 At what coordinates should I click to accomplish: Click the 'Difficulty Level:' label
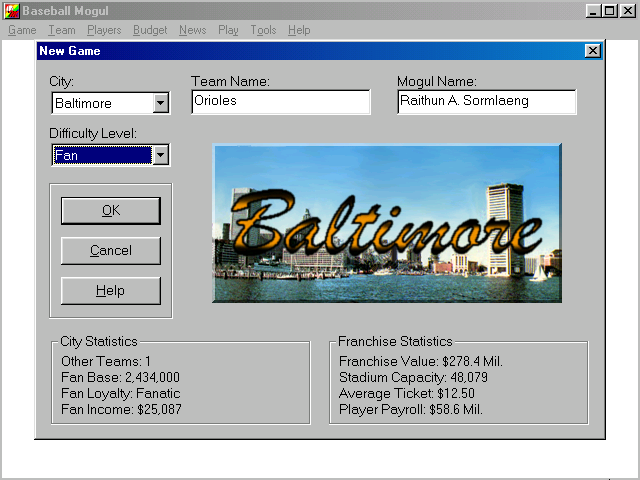click(x=93, y=133)
